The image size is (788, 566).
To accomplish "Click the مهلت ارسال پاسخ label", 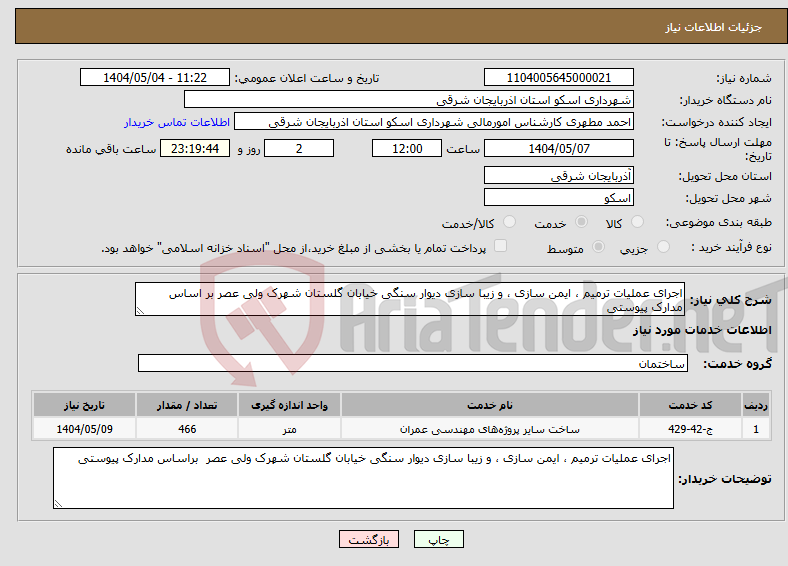I will pyautogui.click(x=718, y=149).
